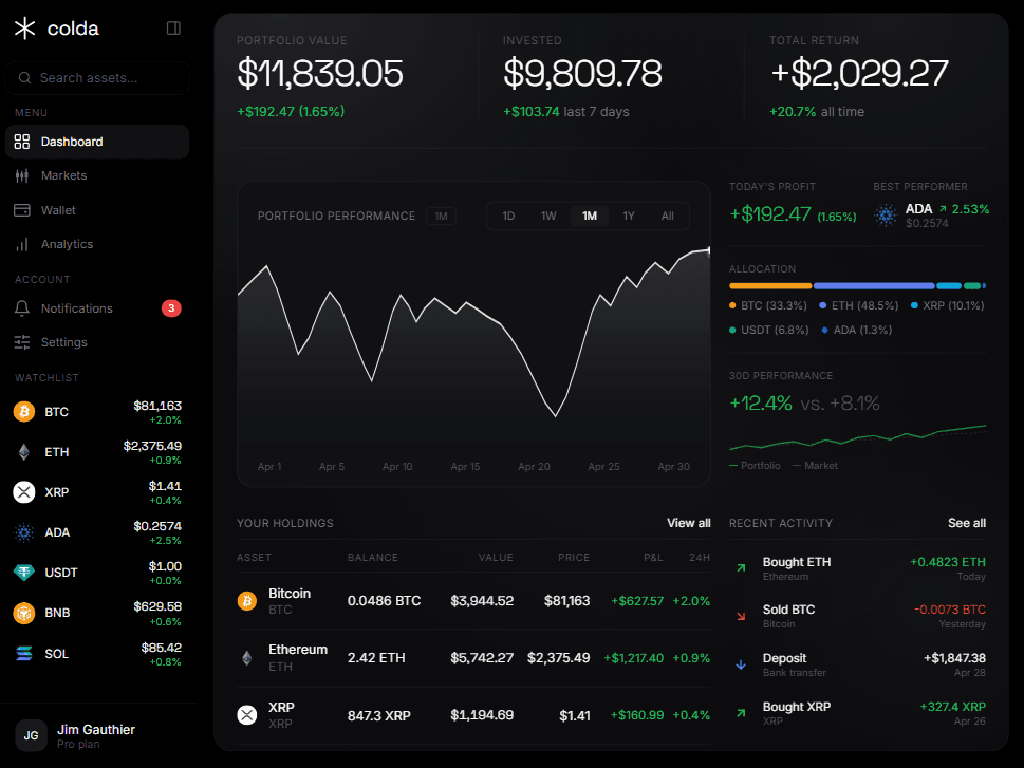
Task: Open Notifications in the account section
Action: (97, 308)
